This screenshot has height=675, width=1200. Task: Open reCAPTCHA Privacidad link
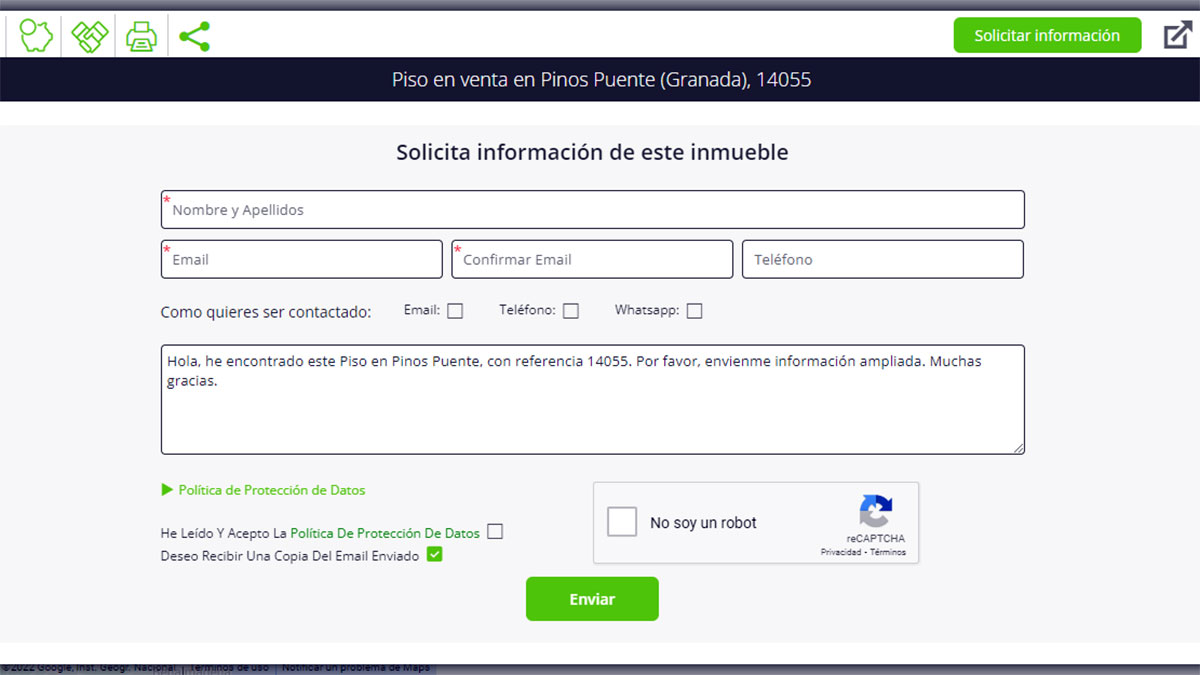pyautogui.click(x=840, y=552)
